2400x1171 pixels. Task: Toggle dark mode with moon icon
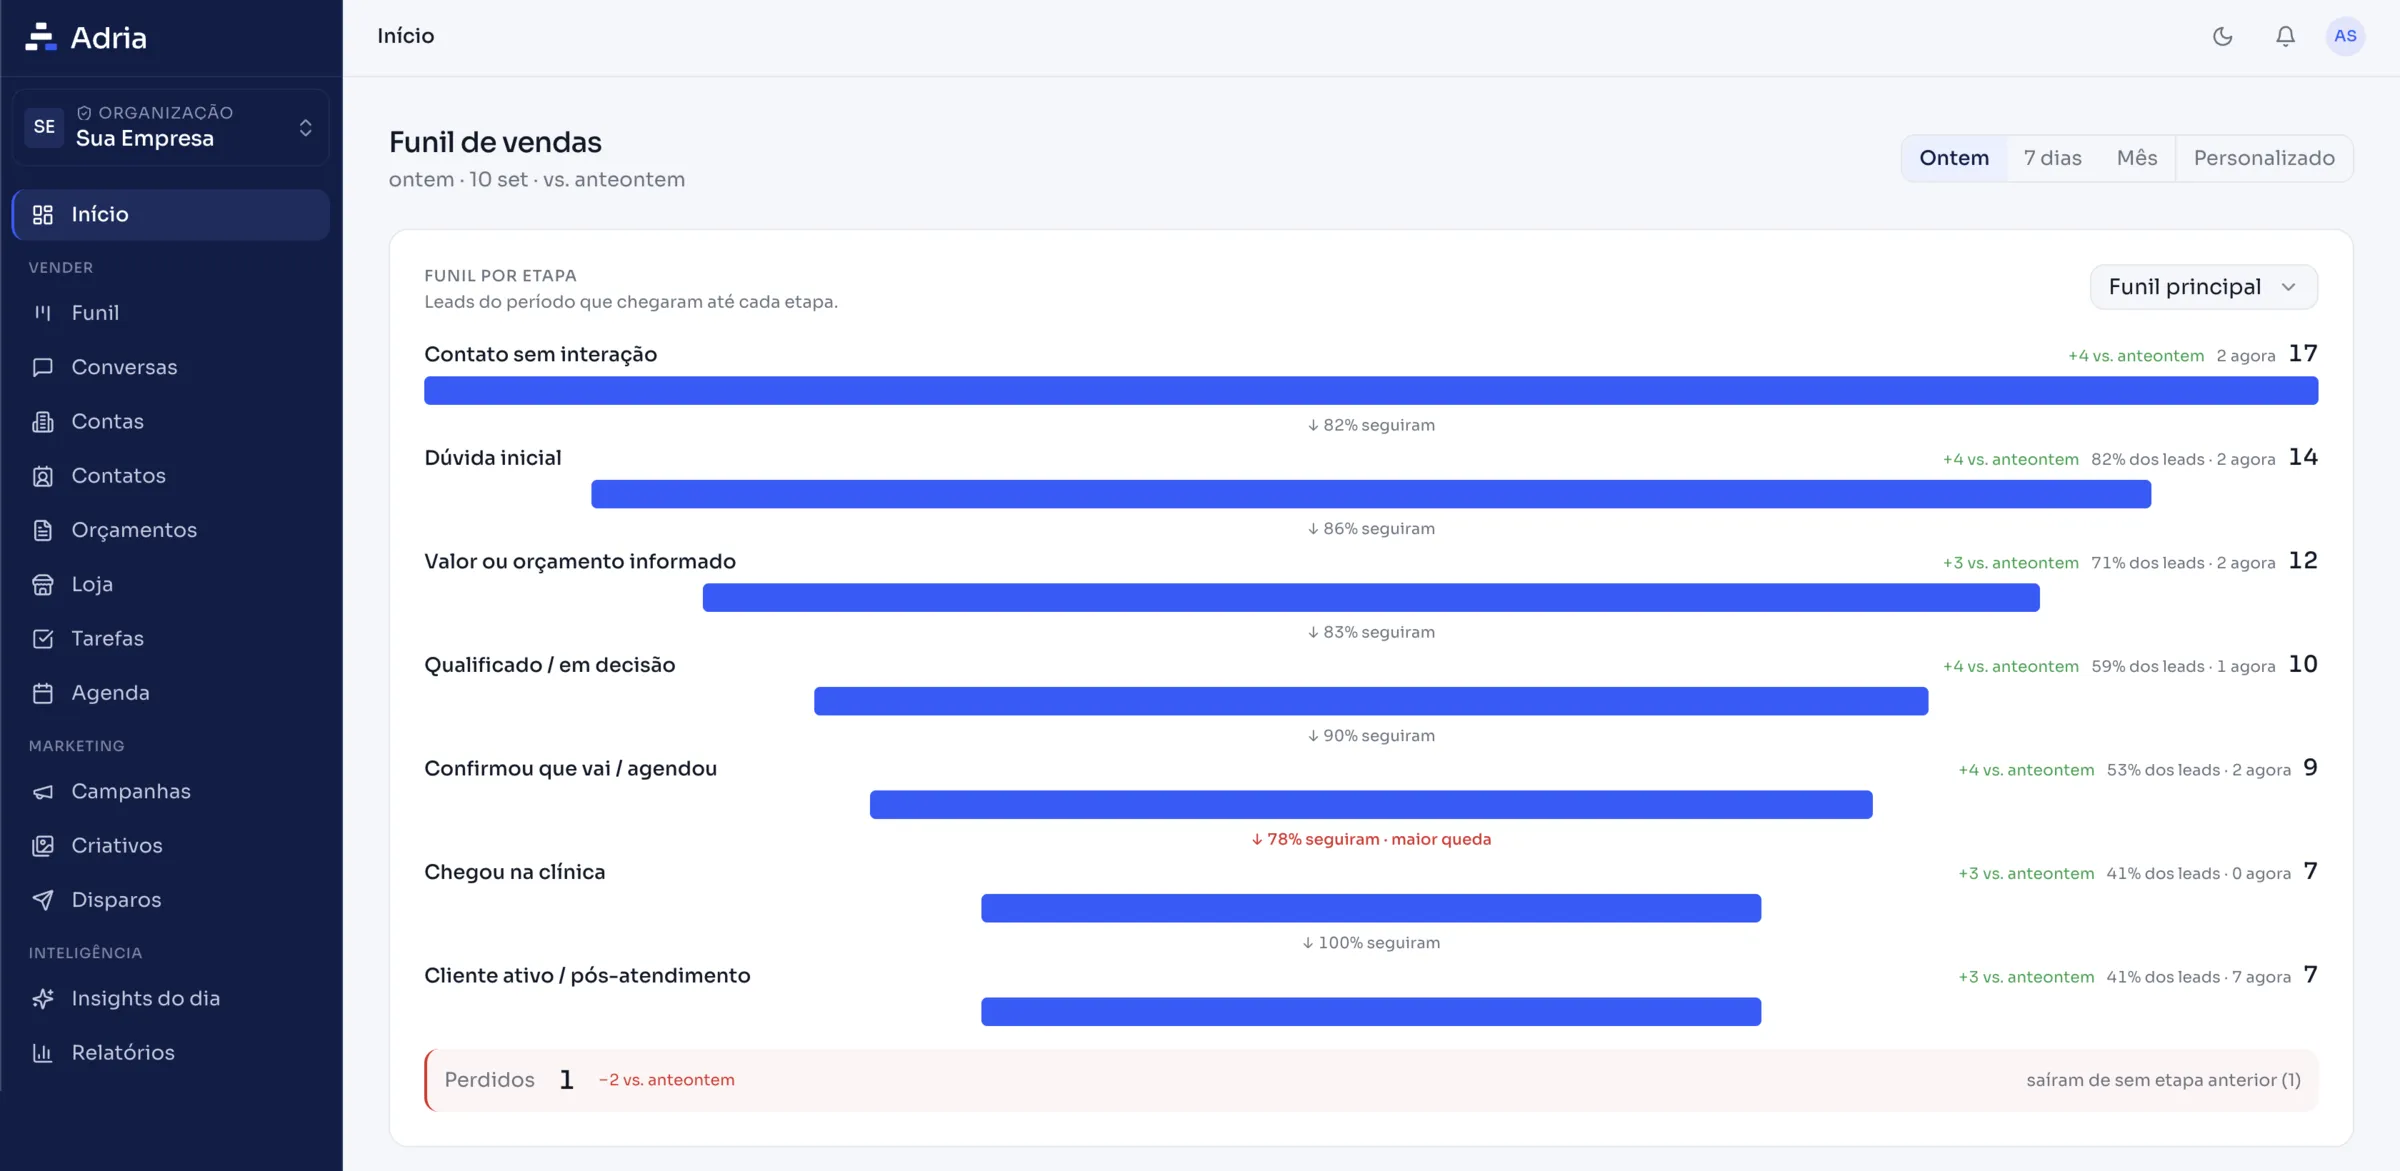pyautogui.click(x=2222, y=36)
